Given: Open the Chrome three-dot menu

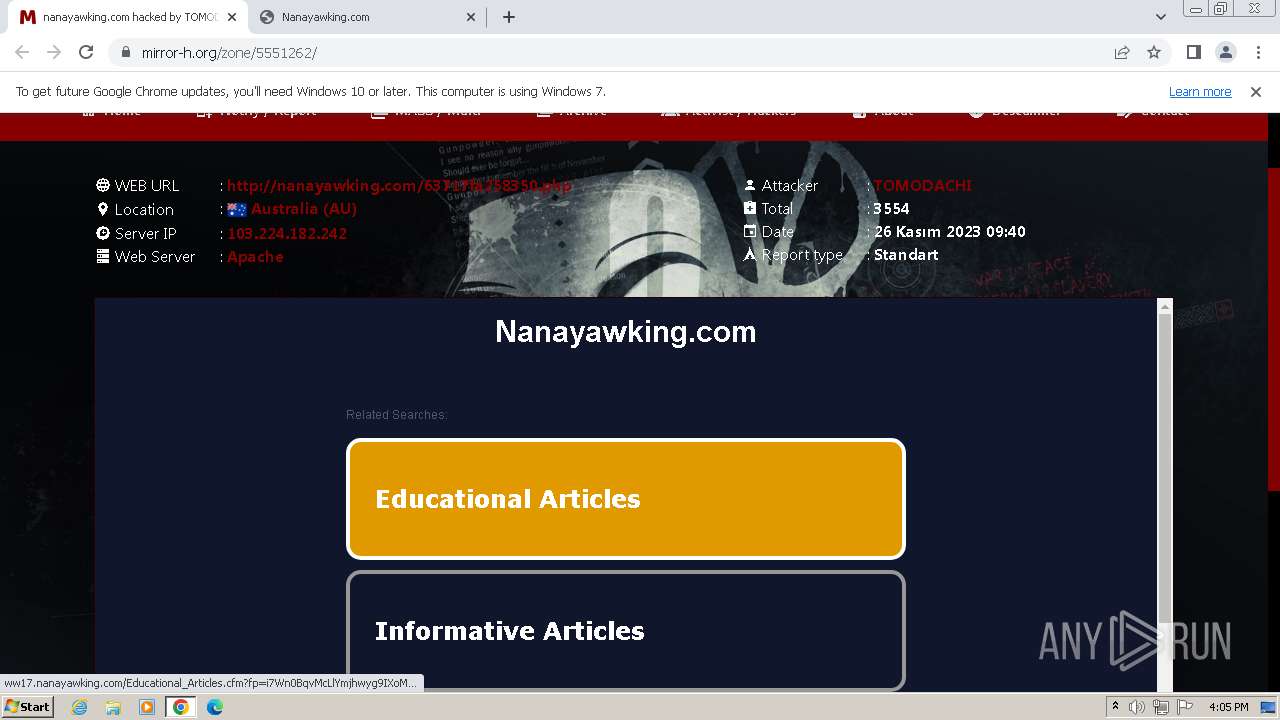Looking at the screenshot, I should click(1258, 52).
